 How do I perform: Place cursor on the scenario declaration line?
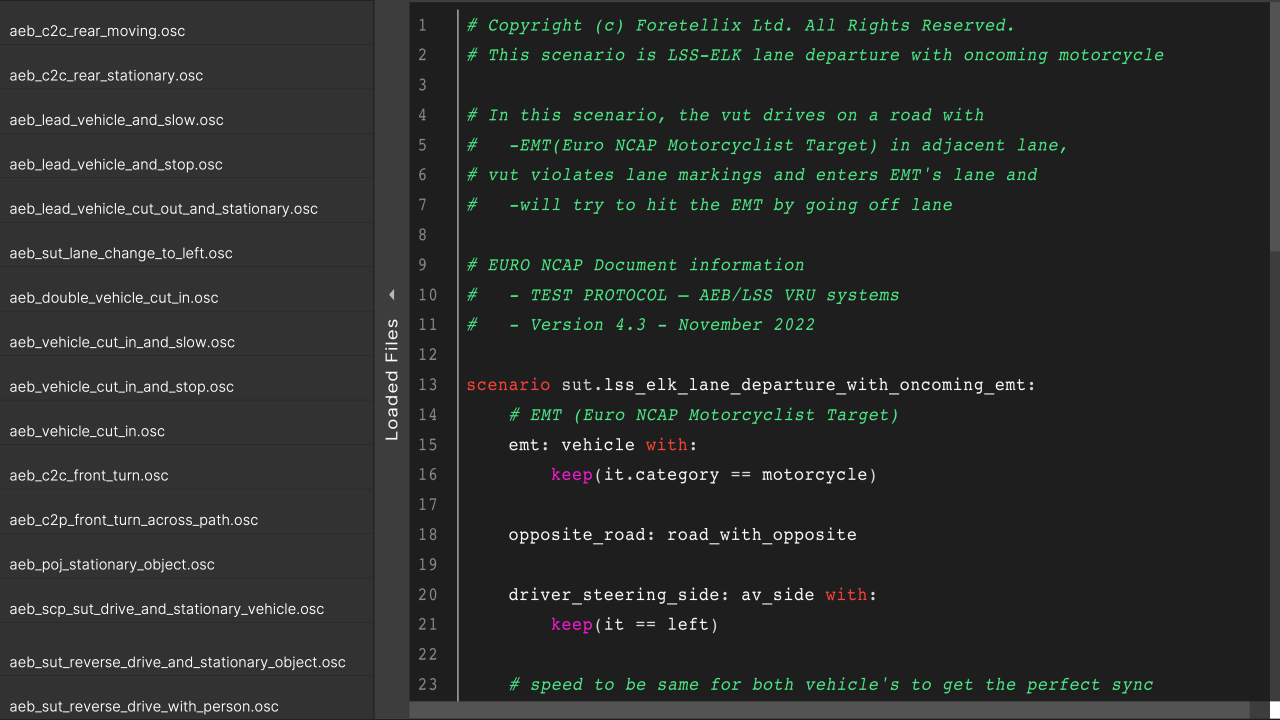coord(750,385)
